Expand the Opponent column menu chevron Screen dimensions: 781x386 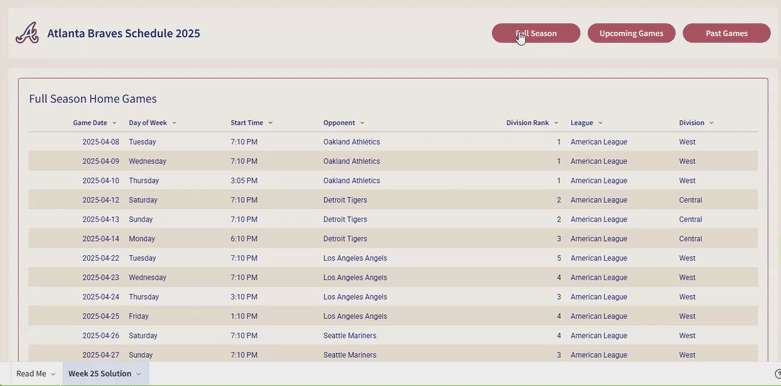point(362,123)
